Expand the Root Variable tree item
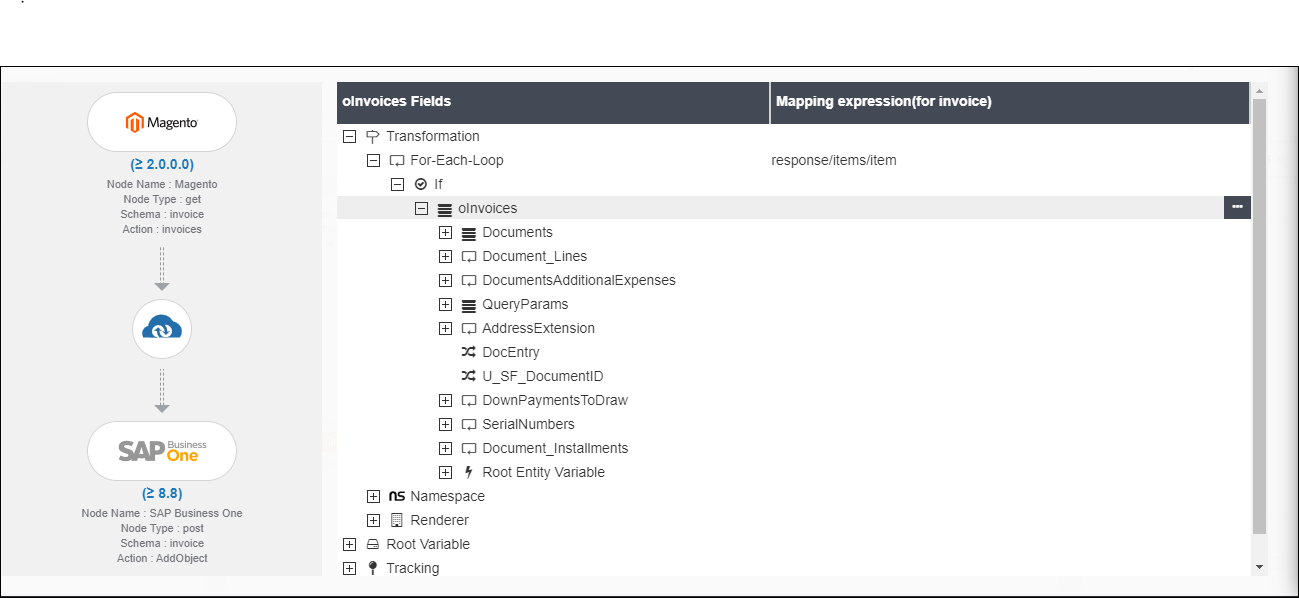Screen dimensions: 1299x598 (x=349, y=544)
